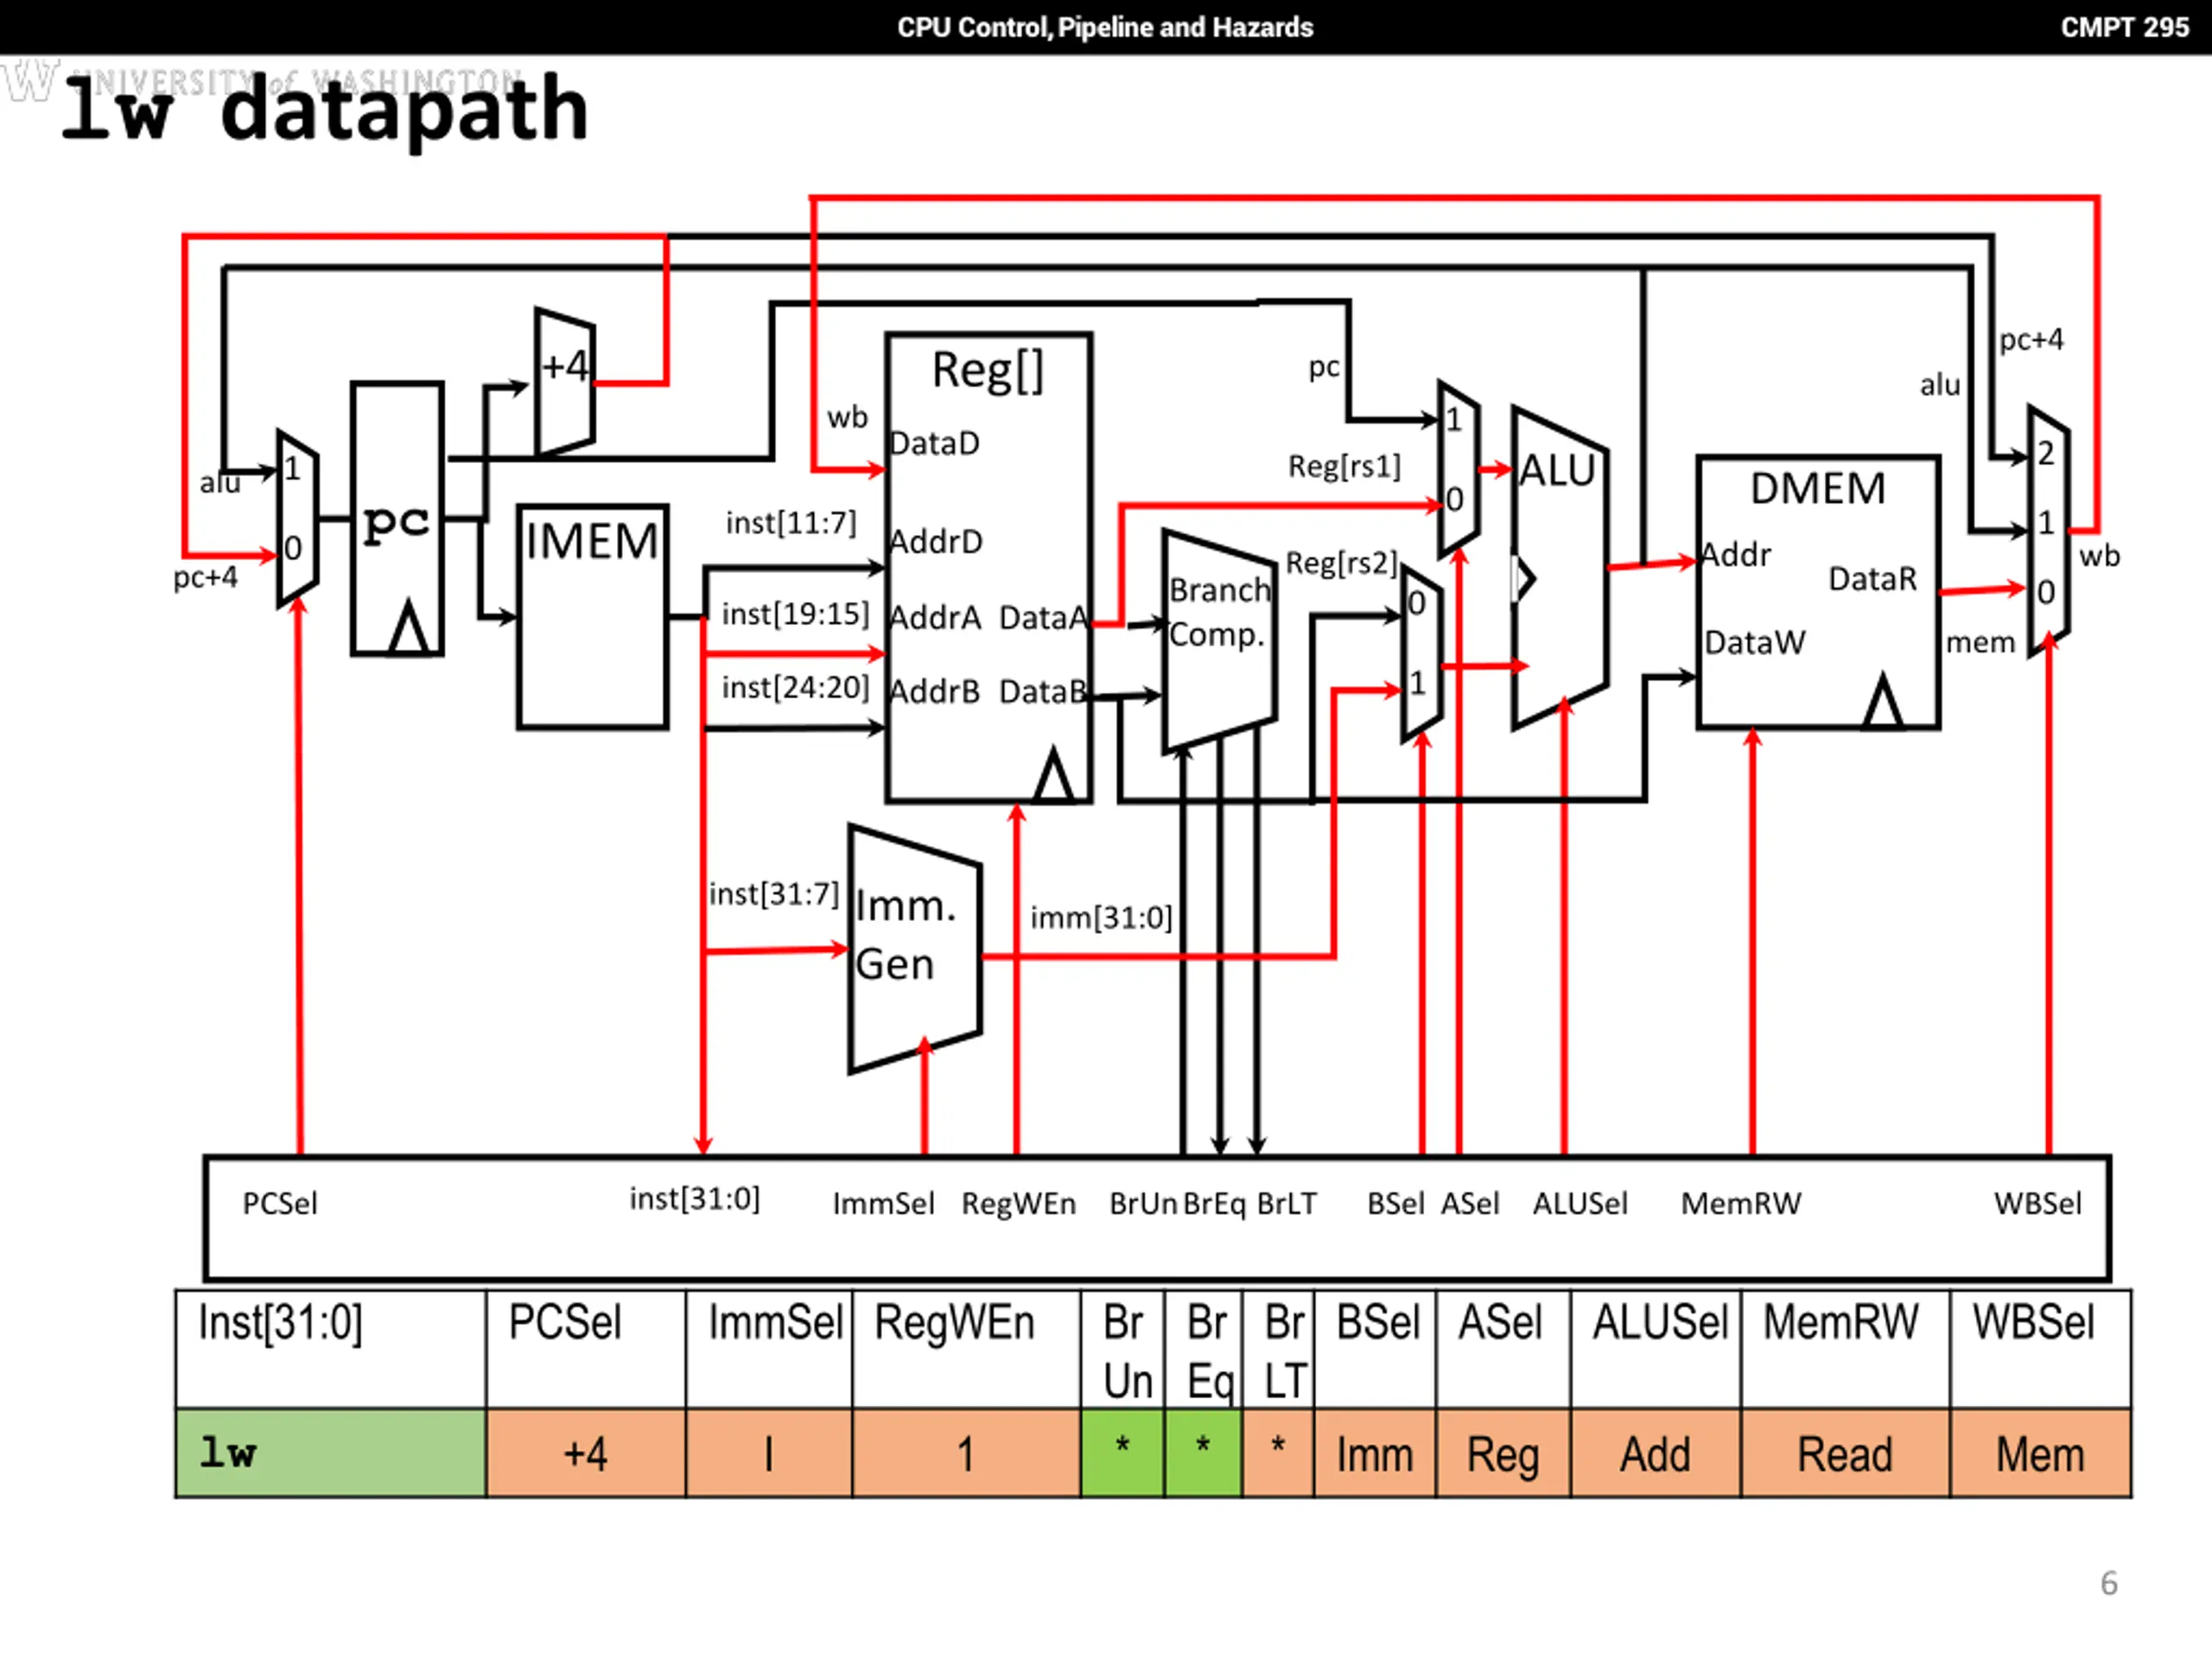Click the DataD port label
The width and height of the screenshot is (2212, 1659).
tap(935, 443)
